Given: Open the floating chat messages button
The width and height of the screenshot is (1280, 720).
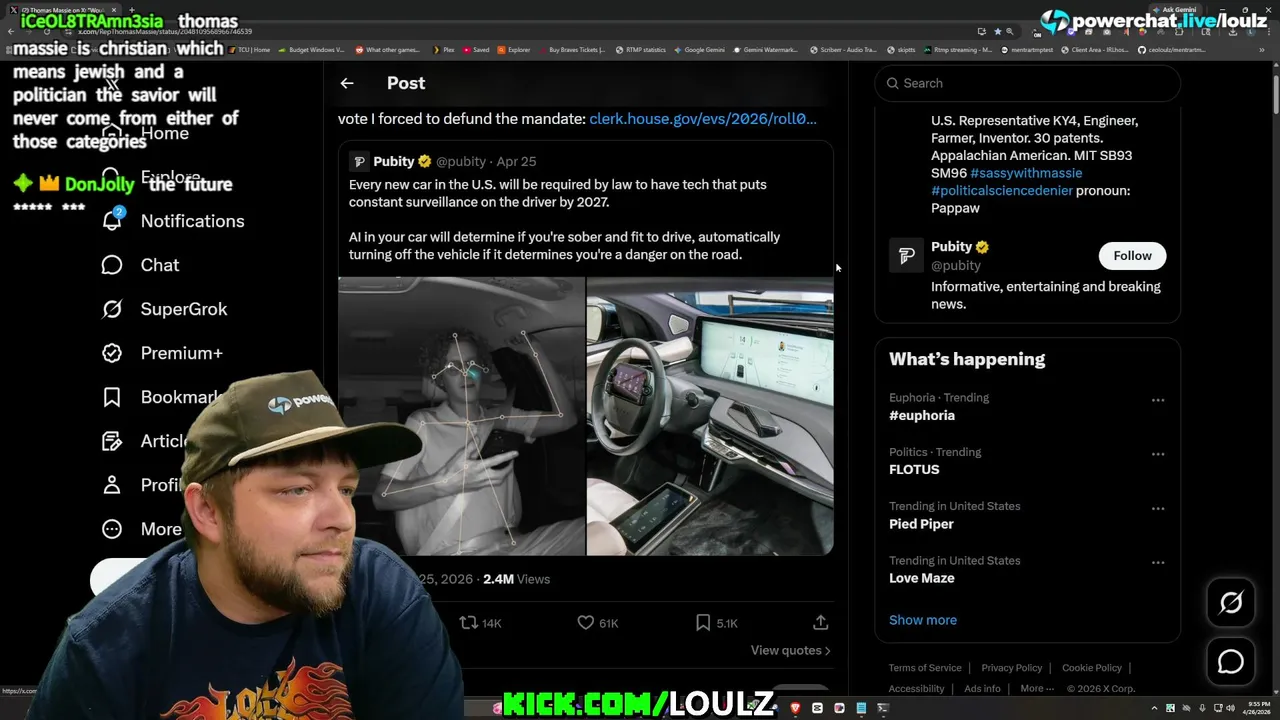Looking at the screenshot, I should point(1231,662).
